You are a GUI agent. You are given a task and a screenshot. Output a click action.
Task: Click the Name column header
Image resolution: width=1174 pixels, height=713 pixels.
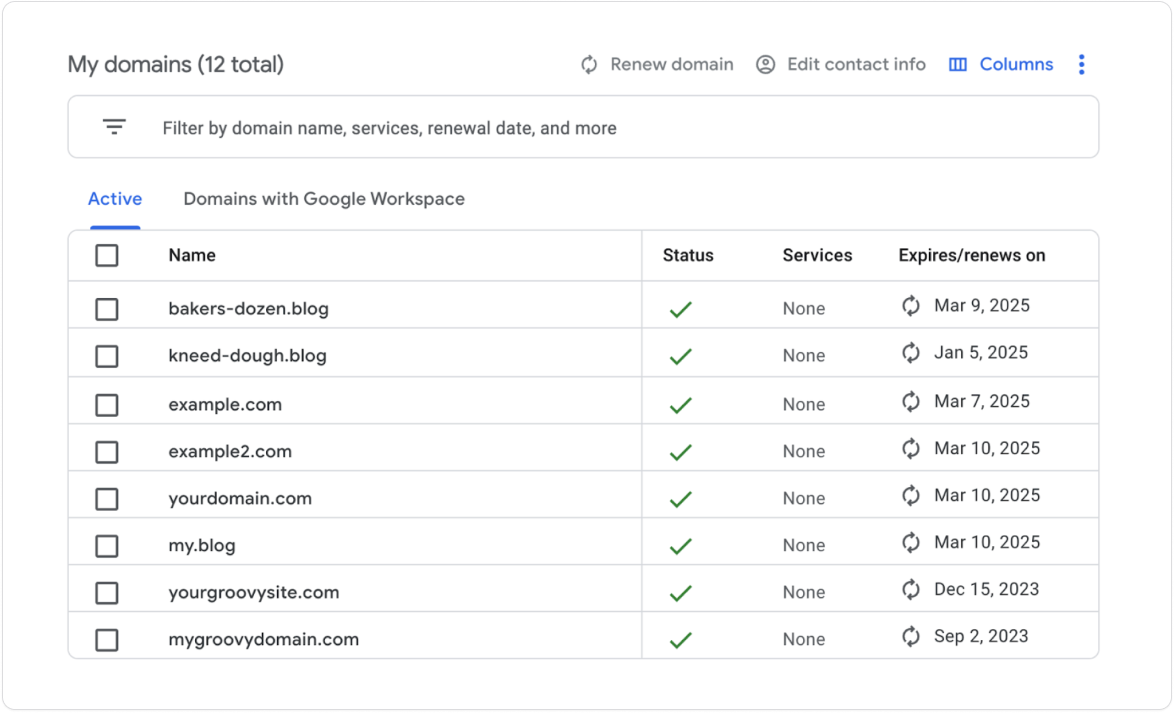[192, 255]
